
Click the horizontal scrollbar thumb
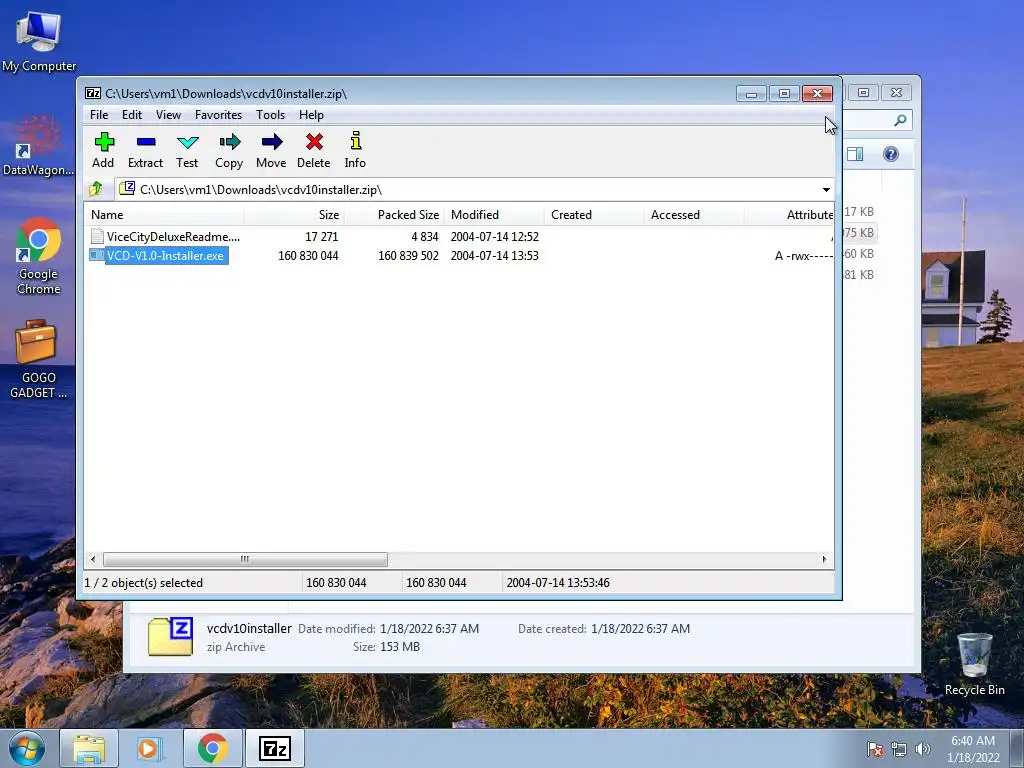pos(245,559)
